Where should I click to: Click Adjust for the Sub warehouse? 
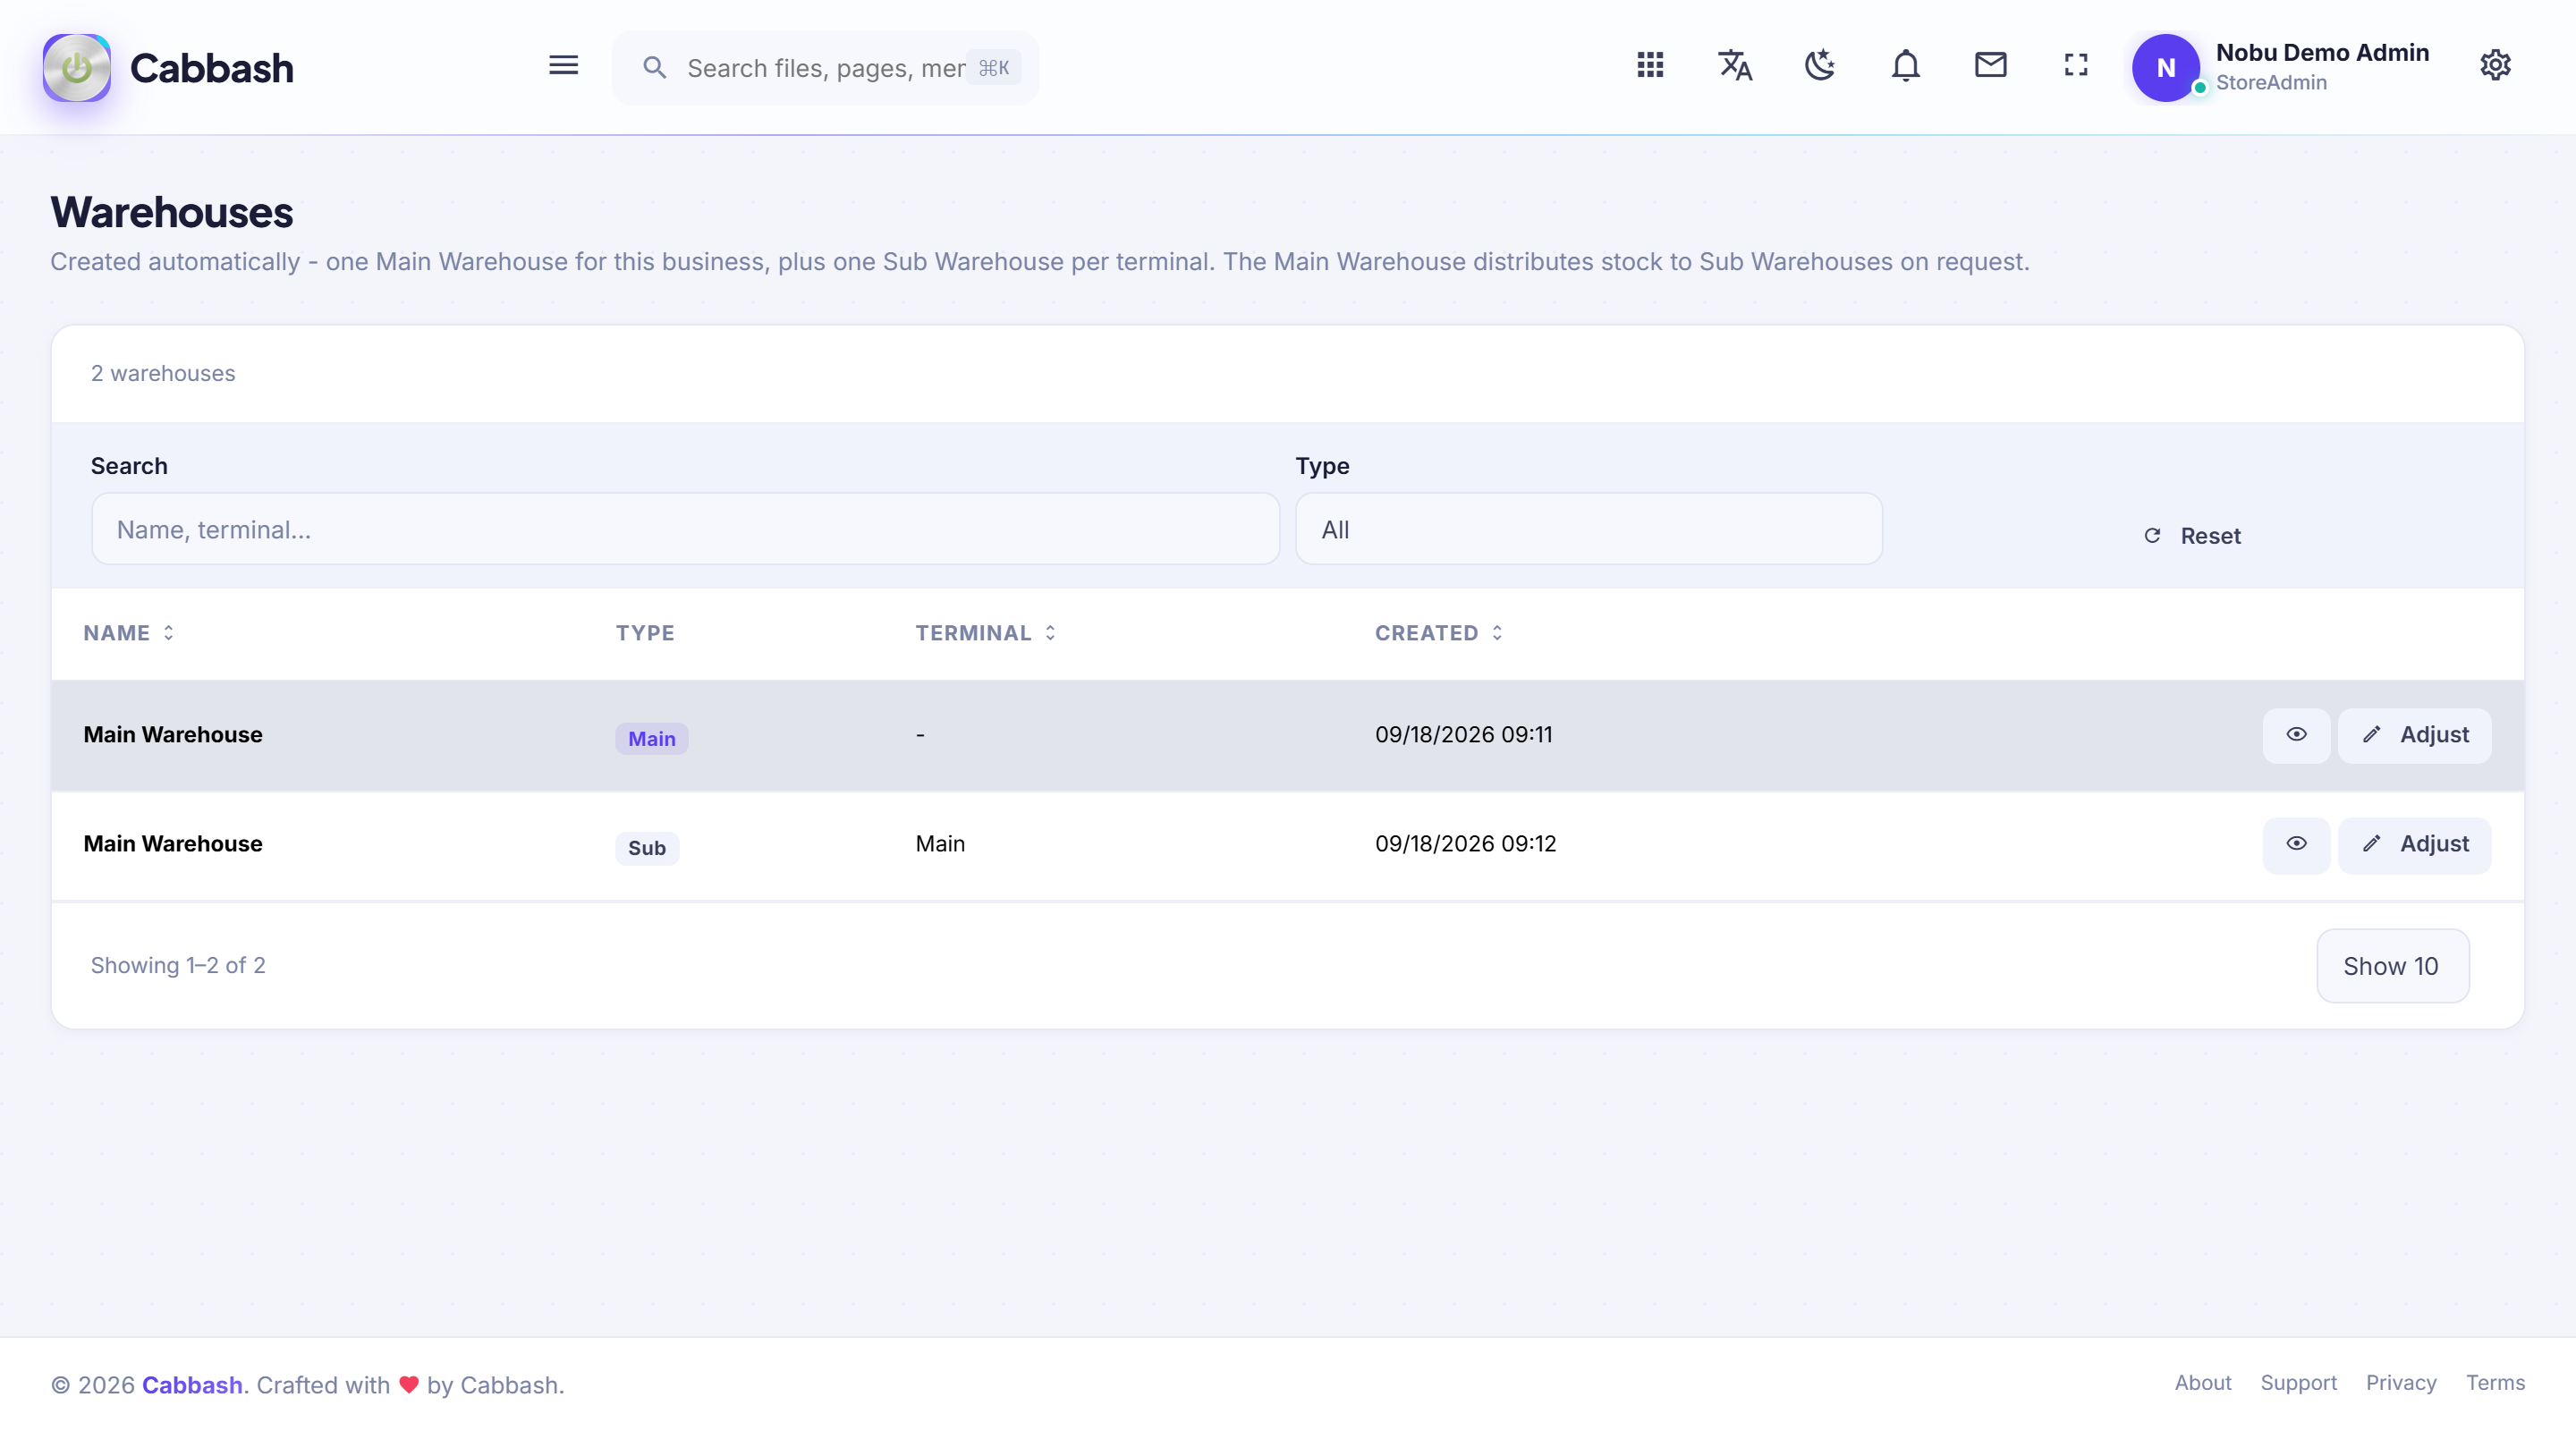tap(2415, 845)
